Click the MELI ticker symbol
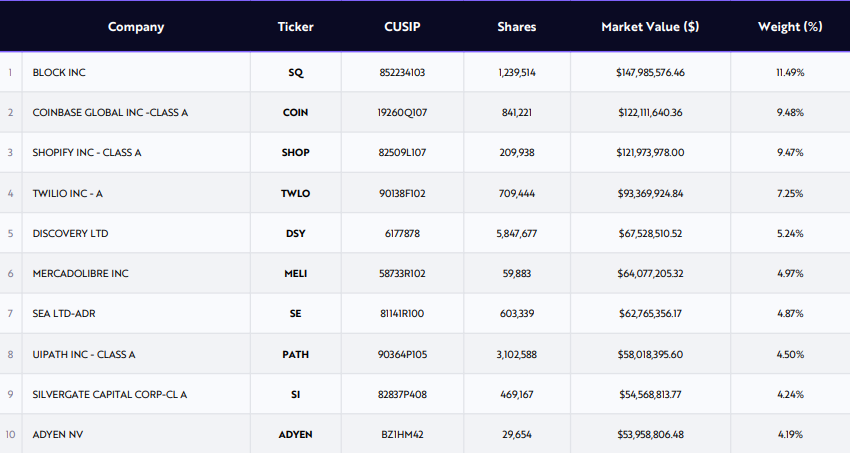This screenshot has width=850, height=453. [x=295, y=273]
